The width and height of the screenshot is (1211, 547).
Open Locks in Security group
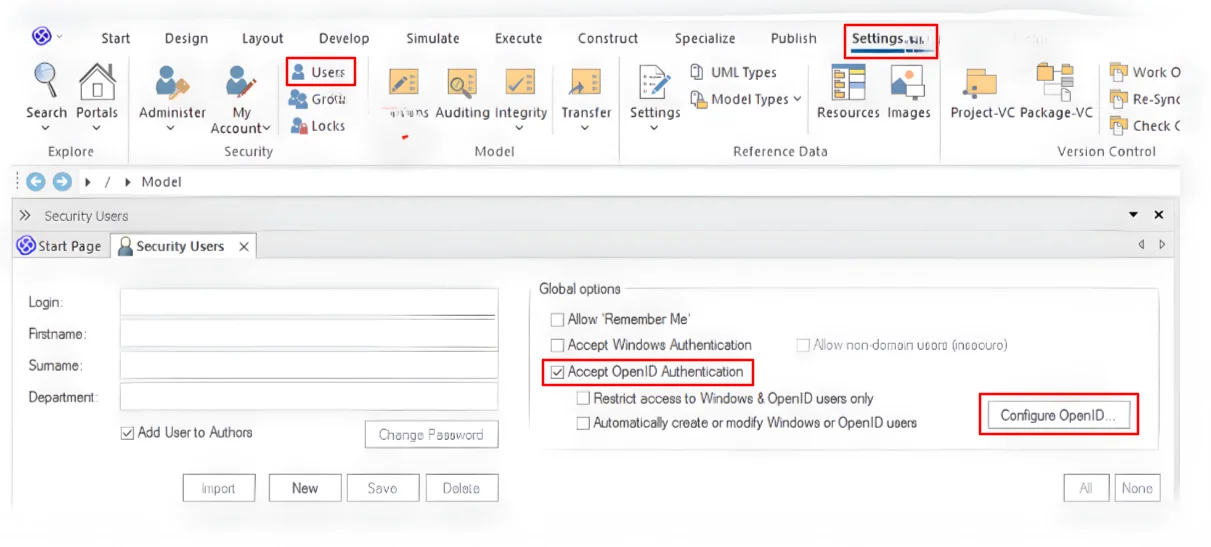point(317,126)
